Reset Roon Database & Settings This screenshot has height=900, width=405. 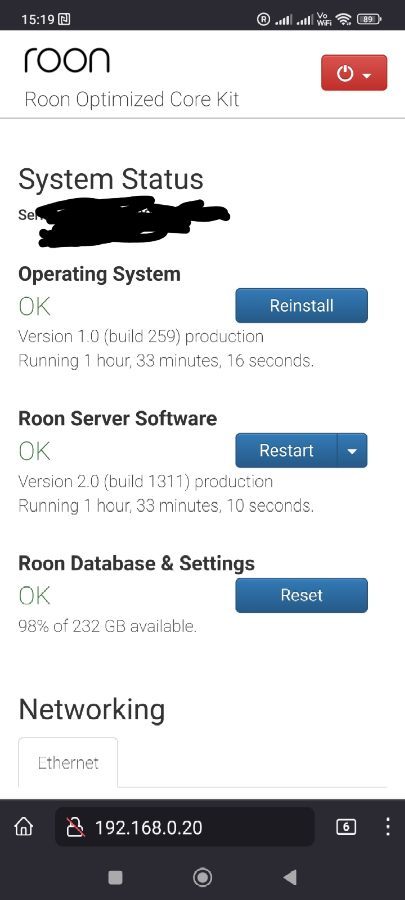click(301, 595)
